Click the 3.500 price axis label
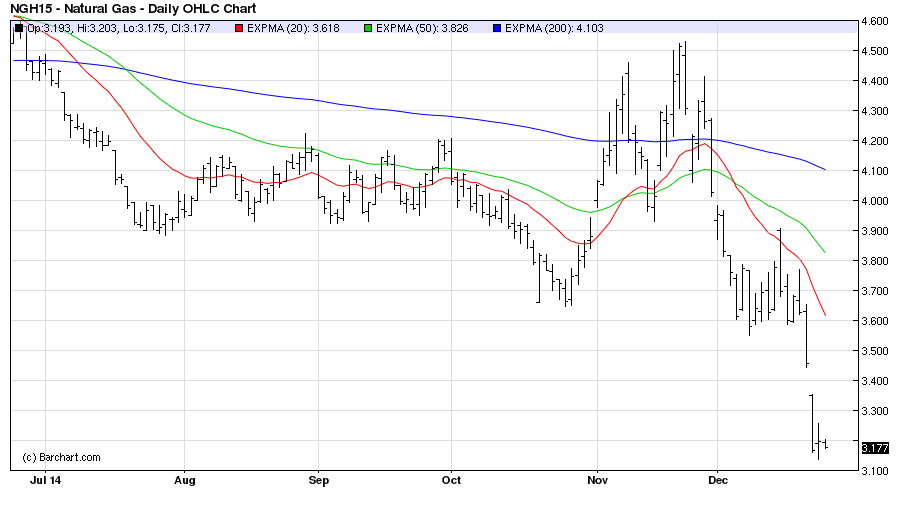The width and height of the screenshot is (900, 511). click(875, 351)
